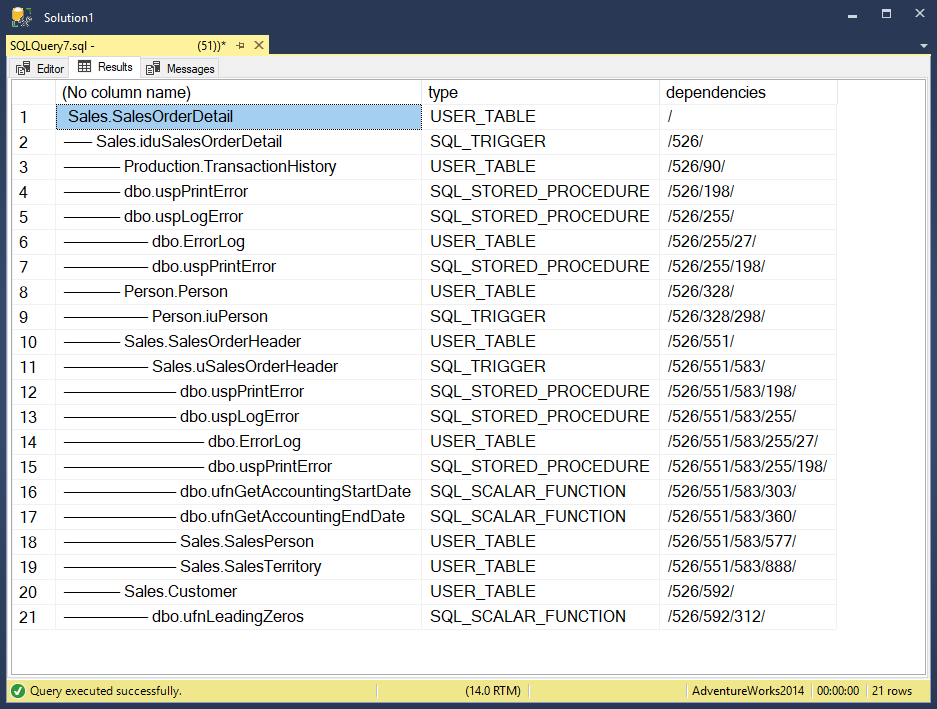Close the SQLQuery7.sql tab
This screenshot has width=937, height=709.
[x=259, y=45]
